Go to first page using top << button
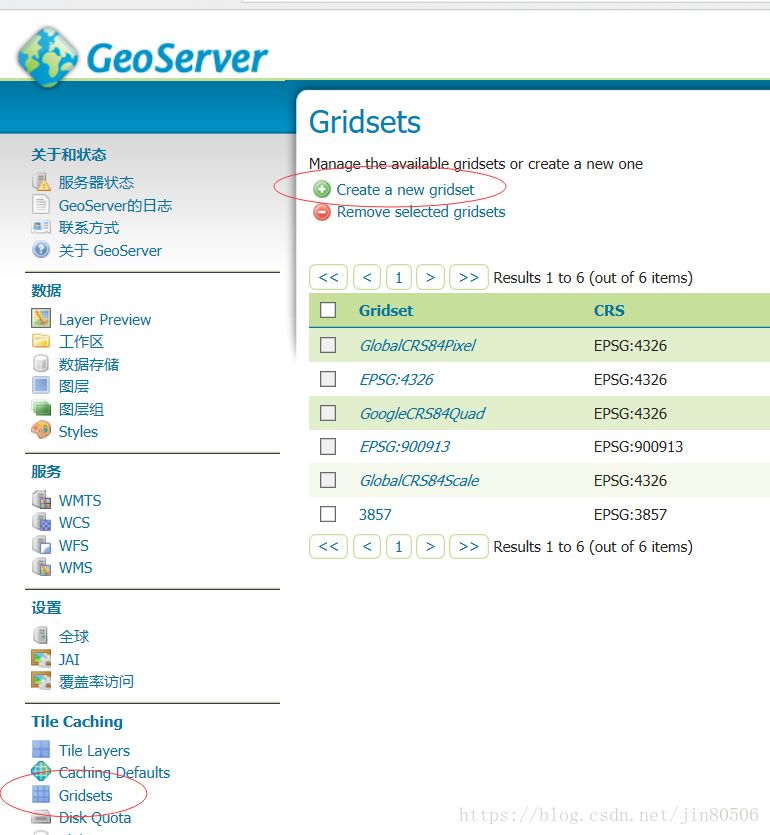 329,277
